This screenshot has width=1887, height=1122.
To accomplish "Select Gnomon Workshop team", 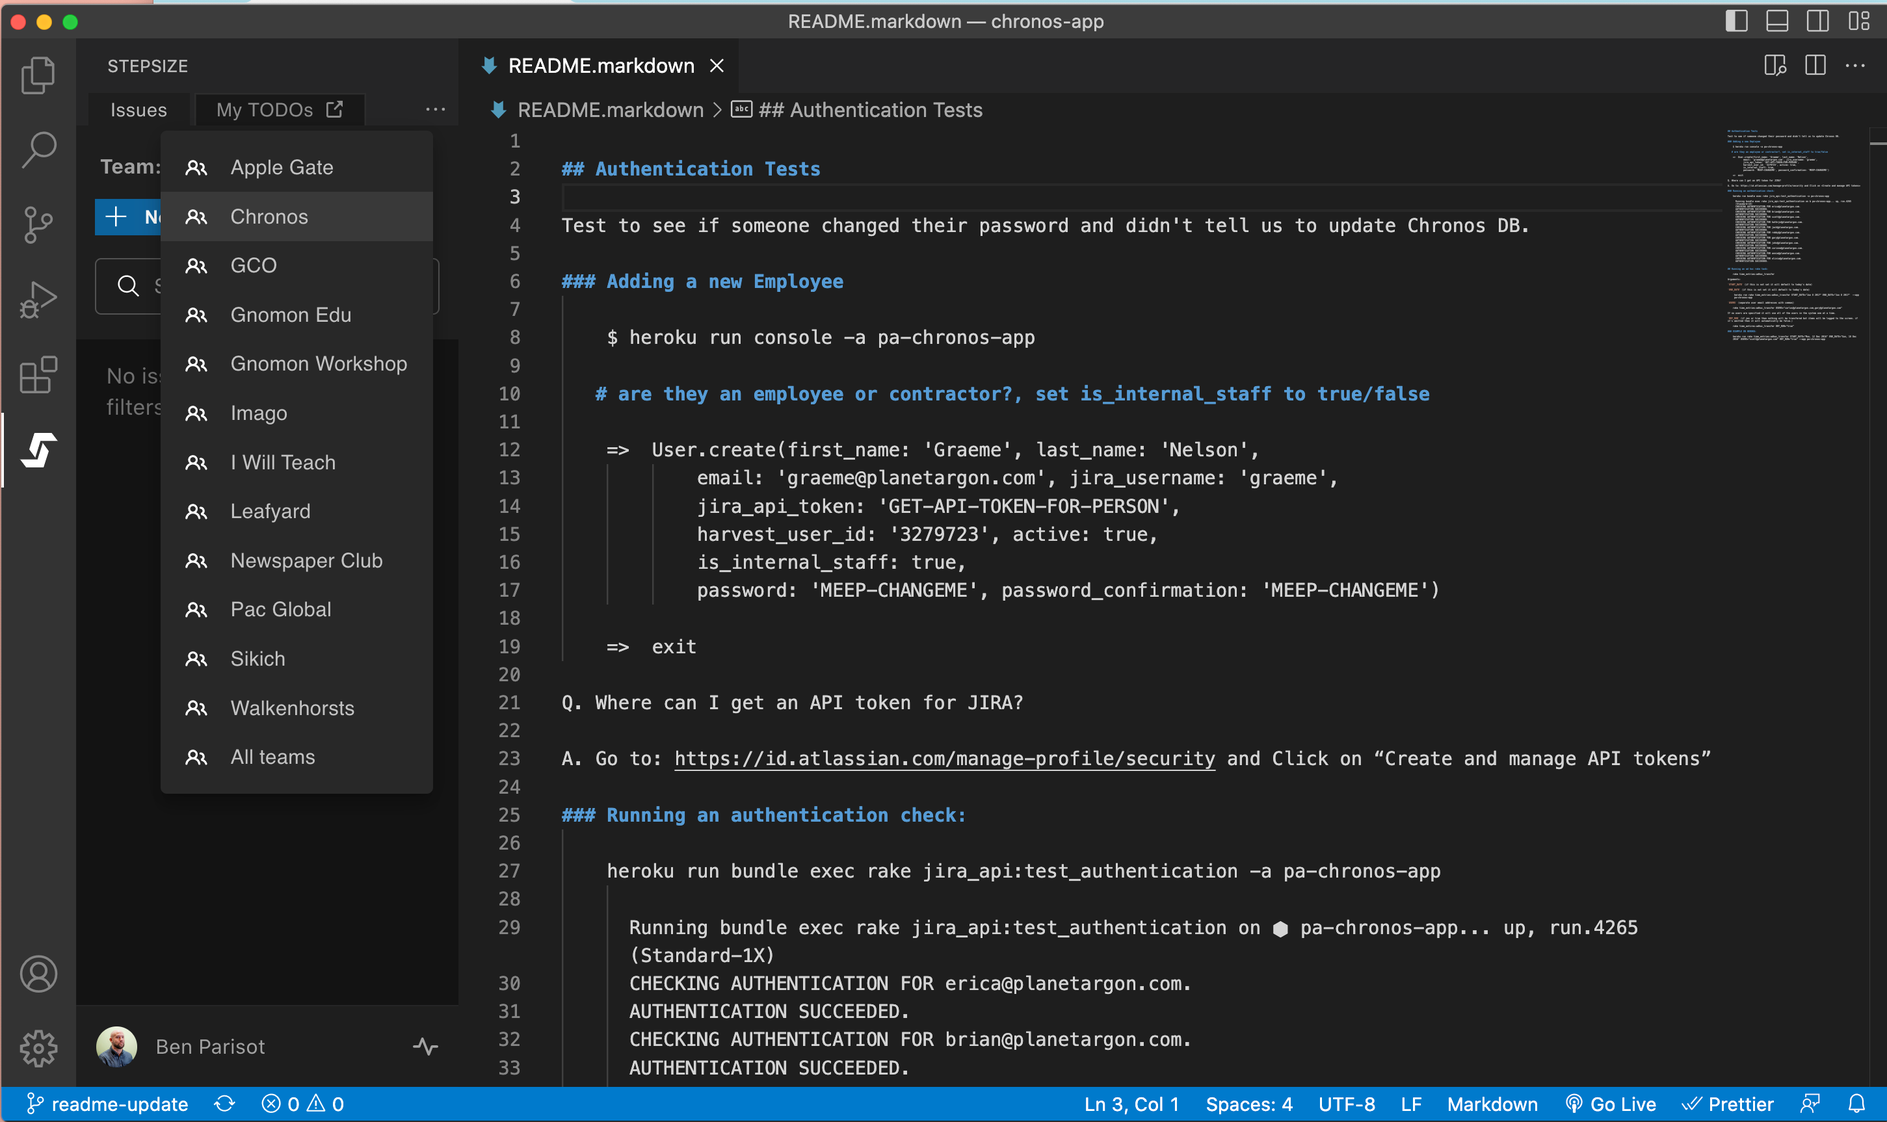I will (297, 364).
